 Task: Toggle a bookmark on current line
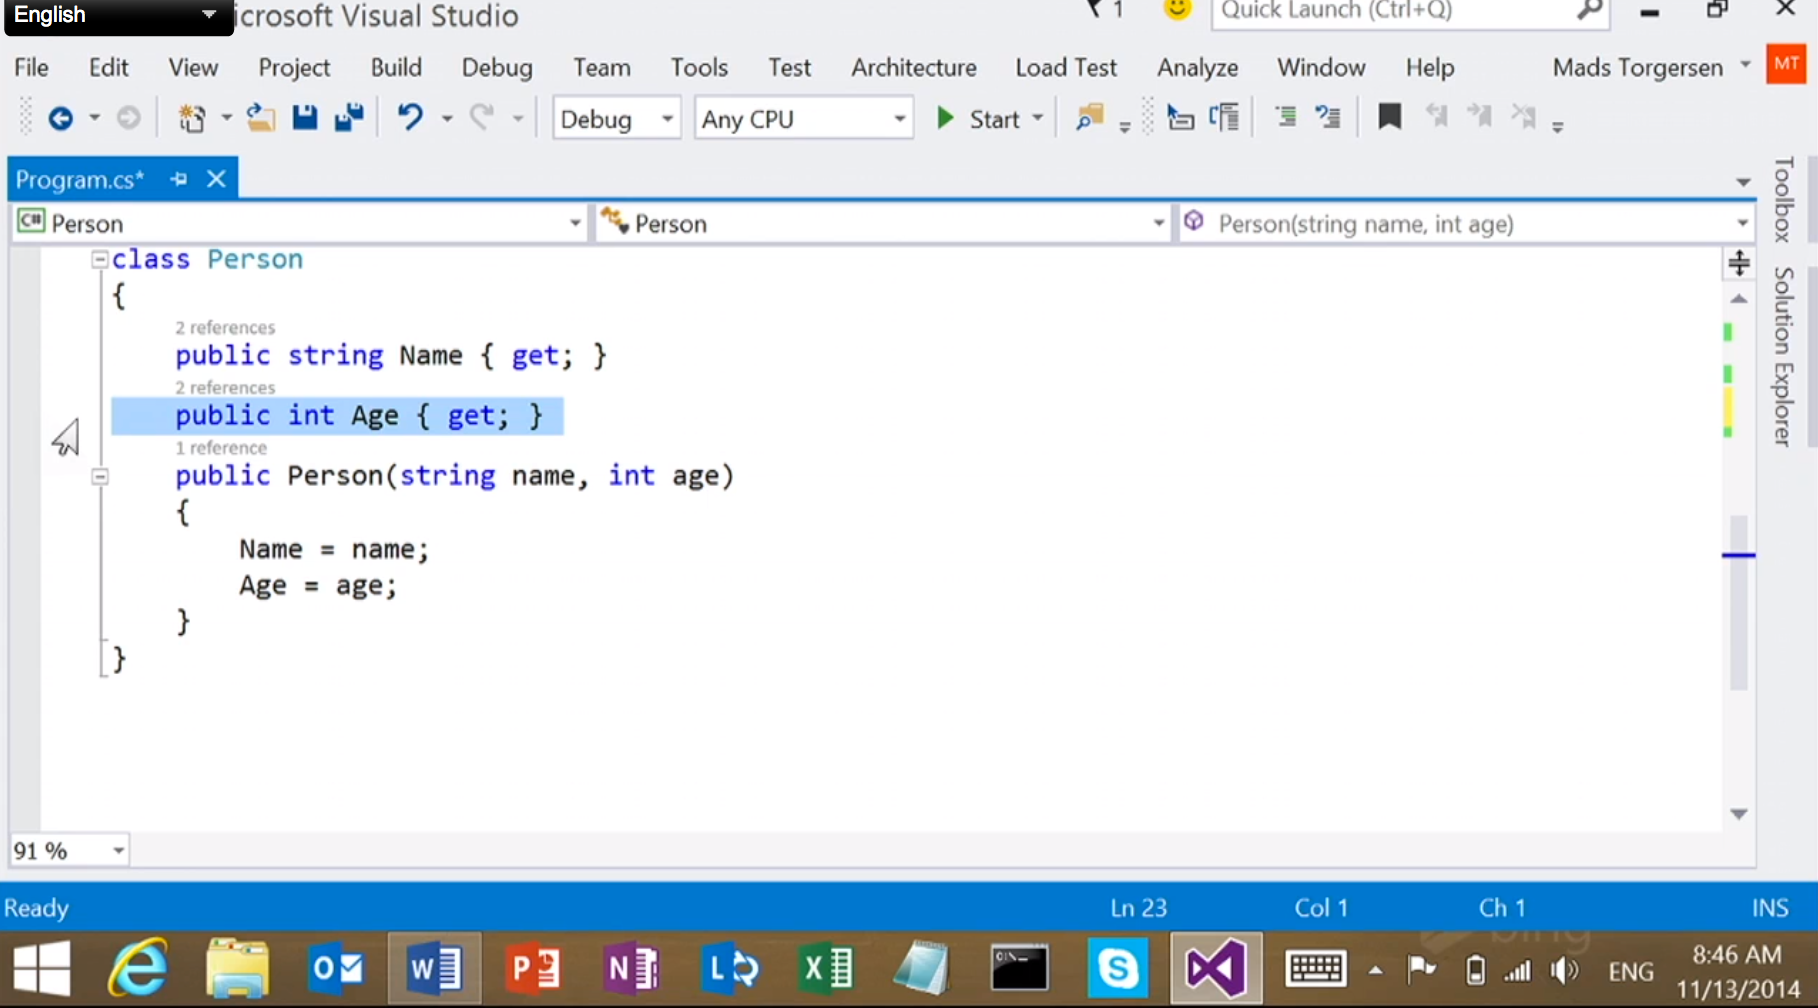1389,118
